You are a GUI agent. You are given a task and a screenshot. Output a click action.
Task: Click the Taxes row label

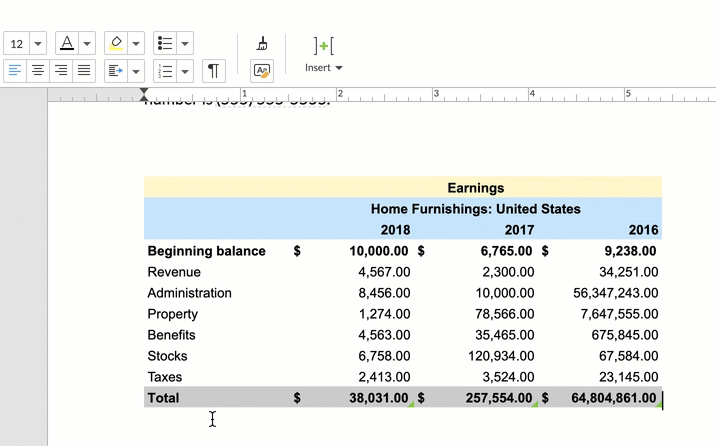point(164,377)
